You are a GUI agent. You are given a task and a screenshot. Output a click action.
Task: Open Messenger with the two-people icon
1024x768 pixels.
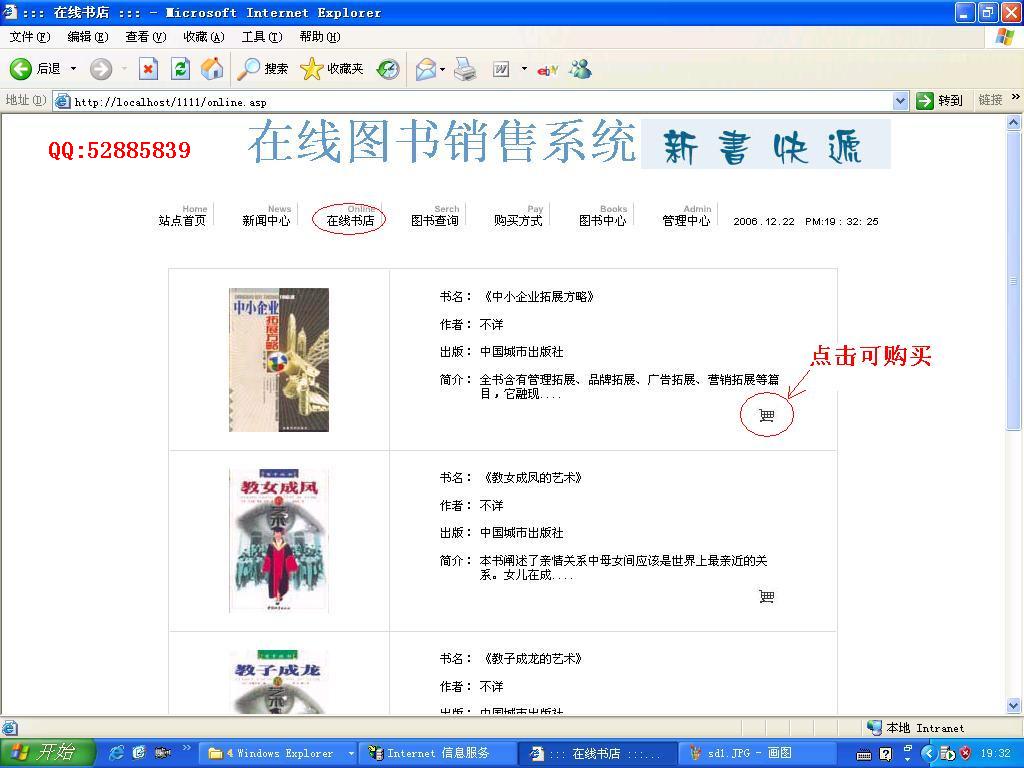coord(580,69)
